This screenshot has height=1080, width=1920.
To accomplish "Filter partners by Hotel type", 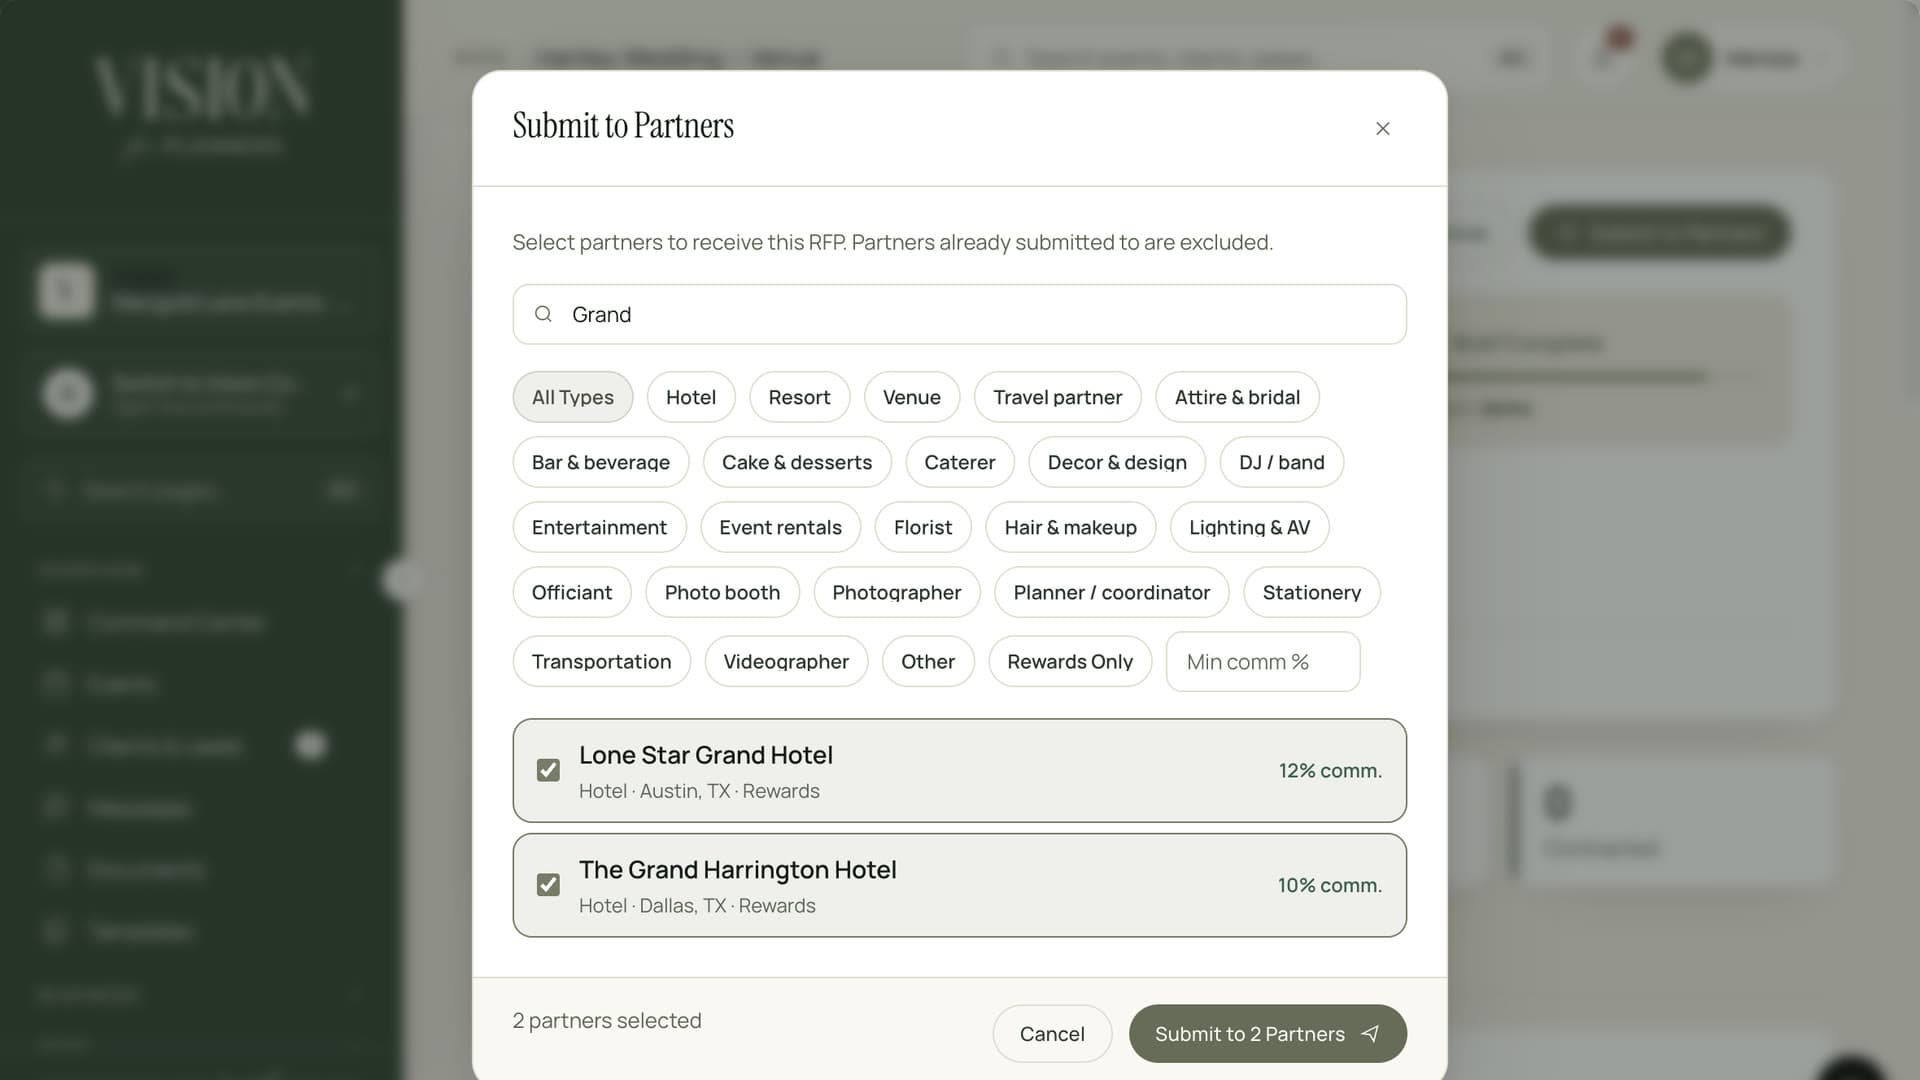I will pyautogui.click(x=691, y=397).
